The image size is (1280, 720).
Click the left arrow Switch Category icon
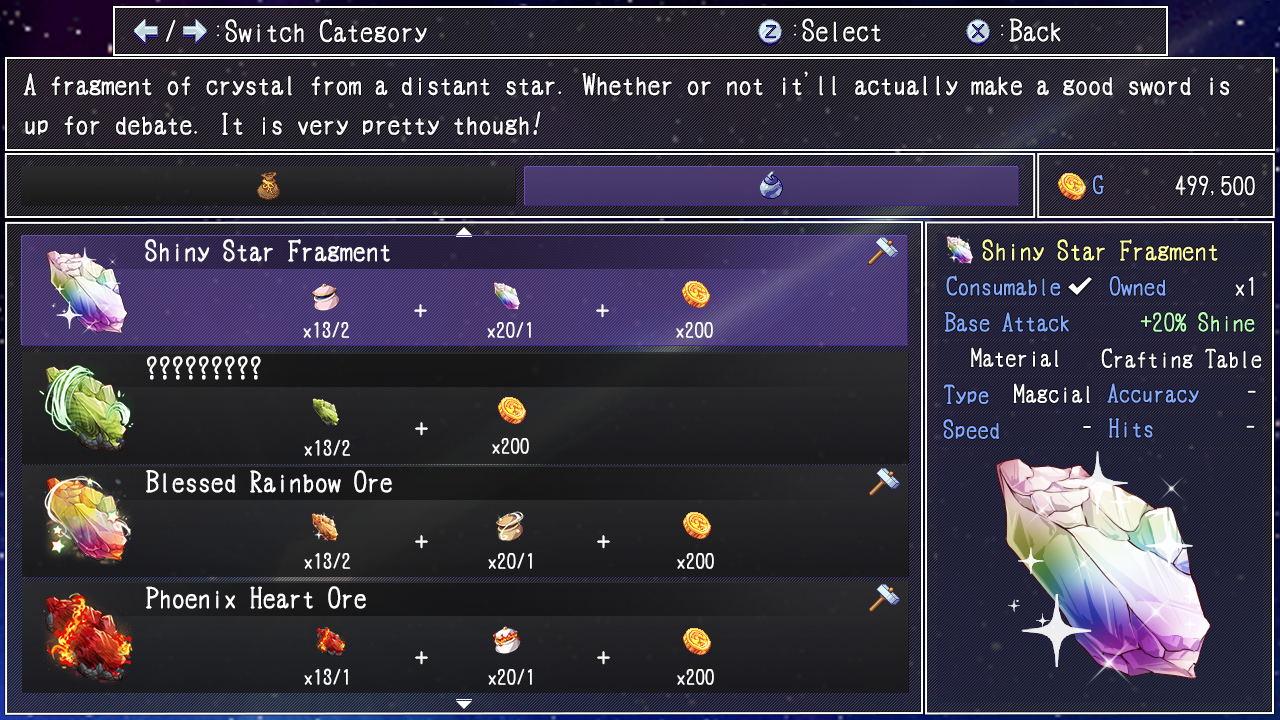pyautogui.click(x=146, y=31)
